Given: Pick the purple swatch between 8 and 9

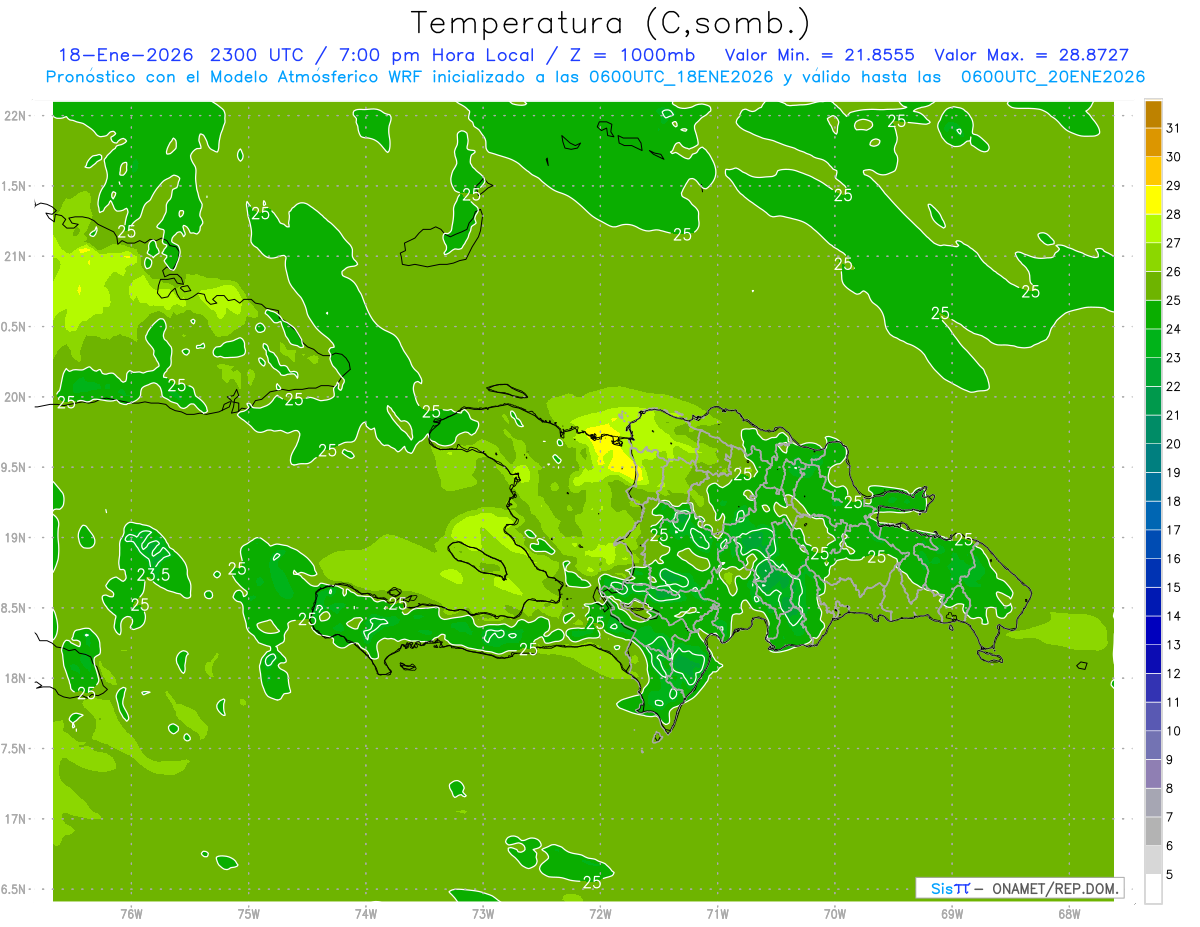Looking at the screenshot, I should click(1153, 774).
